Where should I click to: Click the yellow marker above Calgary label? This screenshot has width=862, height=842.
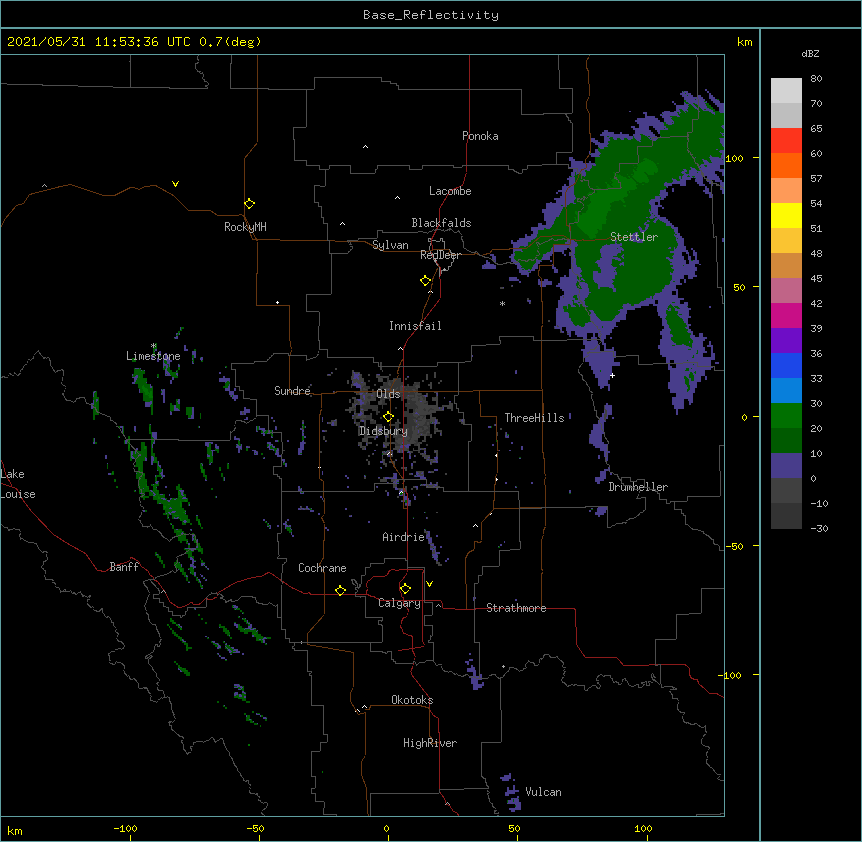(406, 589)
